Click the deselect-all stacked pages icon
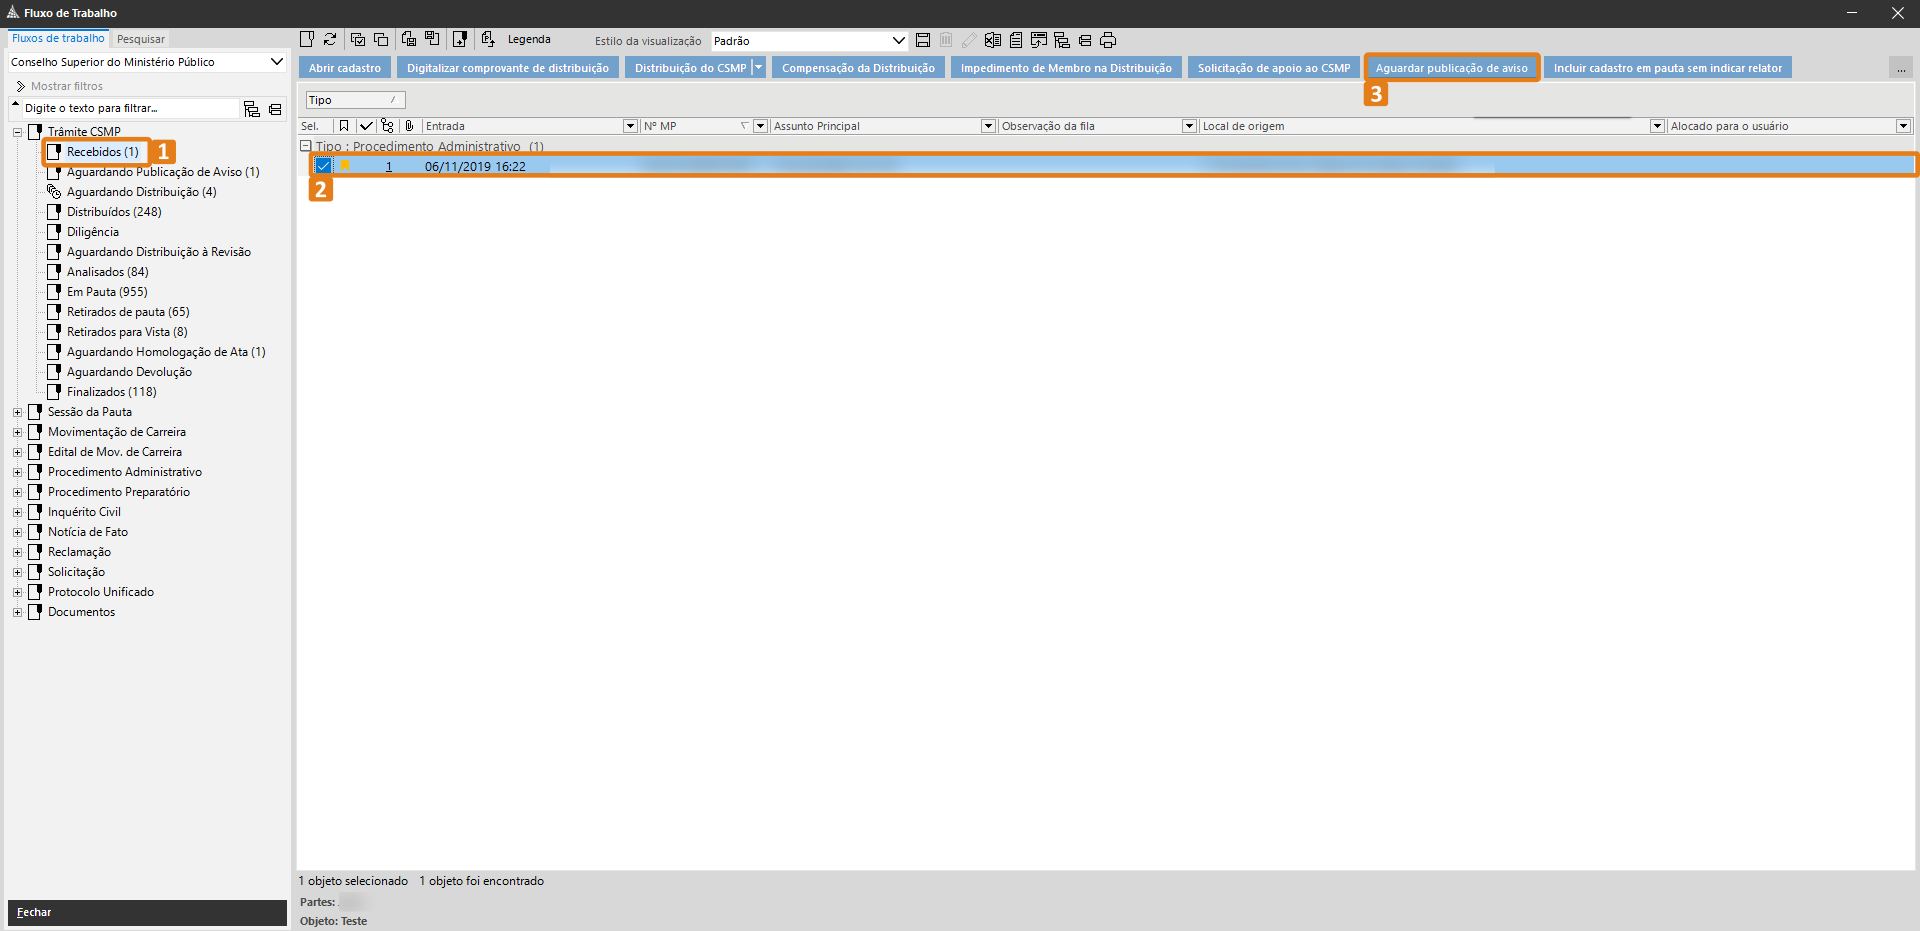This screenshot has width=1920, height=931. click(381, 39)
